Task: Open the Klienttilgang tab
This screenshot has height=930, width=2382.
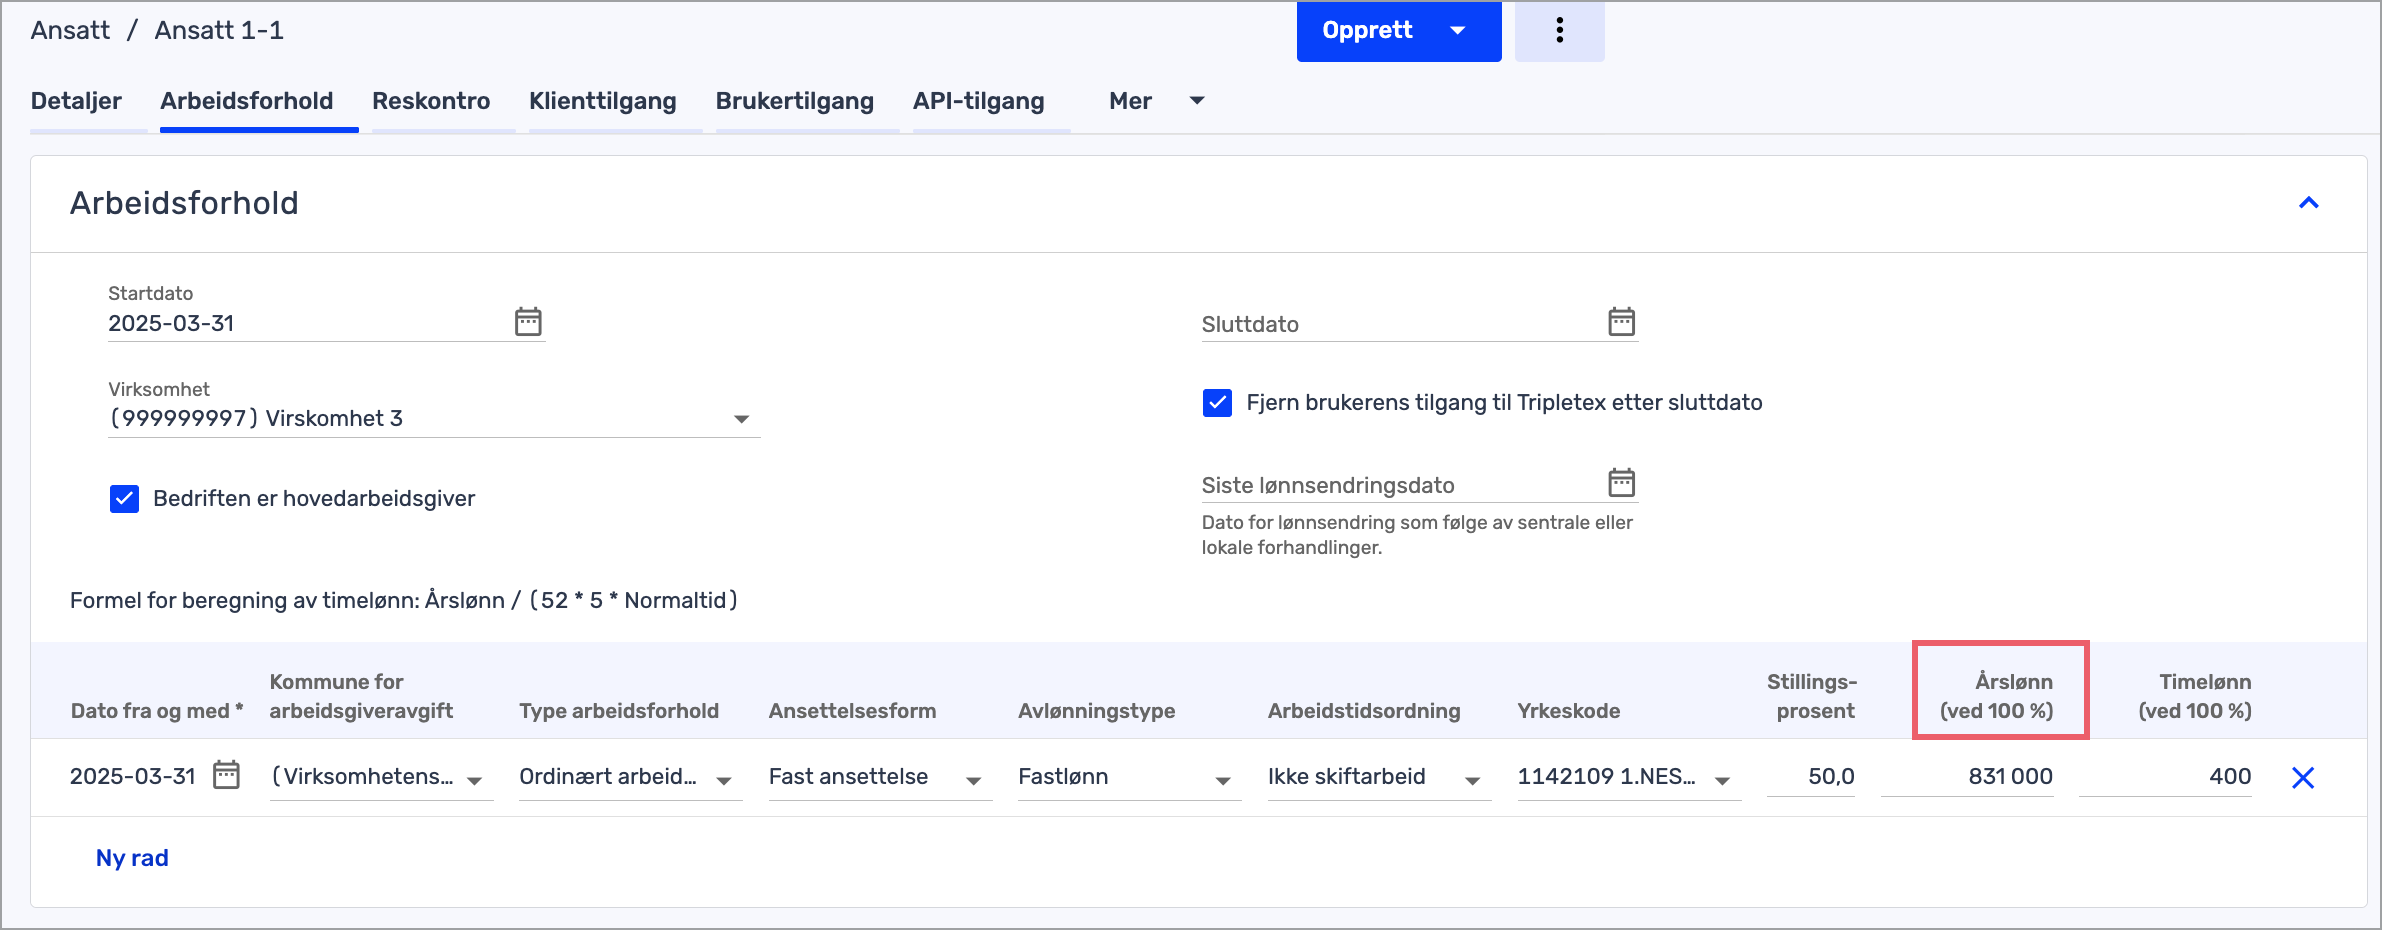Action: 602,101
